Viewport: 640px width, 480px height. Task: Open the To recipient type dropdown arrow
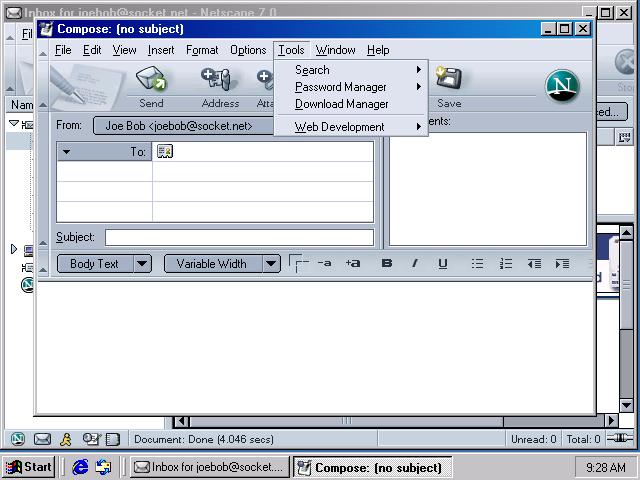66,152
